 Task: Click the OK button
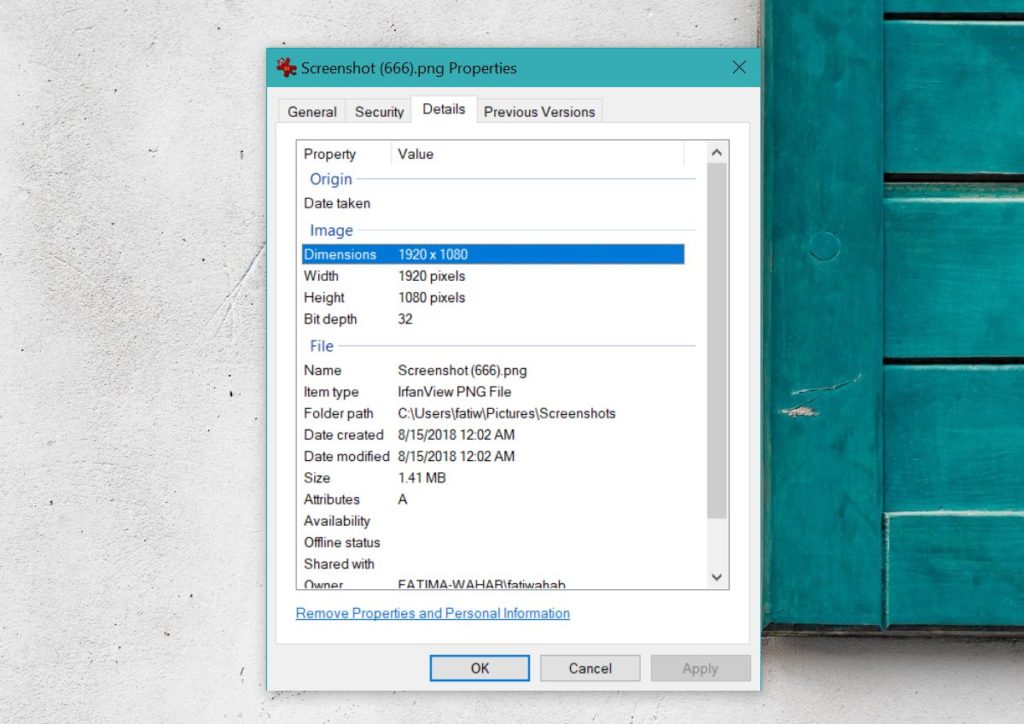click(x=478, y=667)
